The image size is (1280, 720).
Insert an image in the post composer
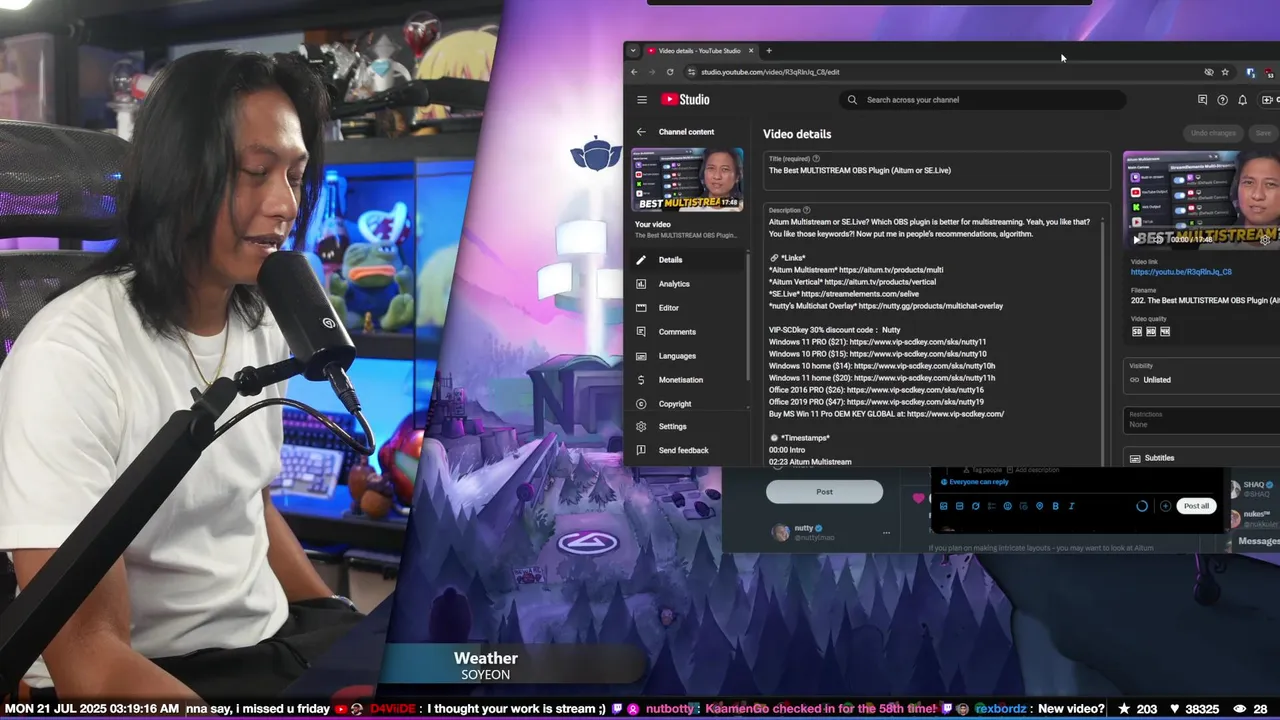click(943, 506)
